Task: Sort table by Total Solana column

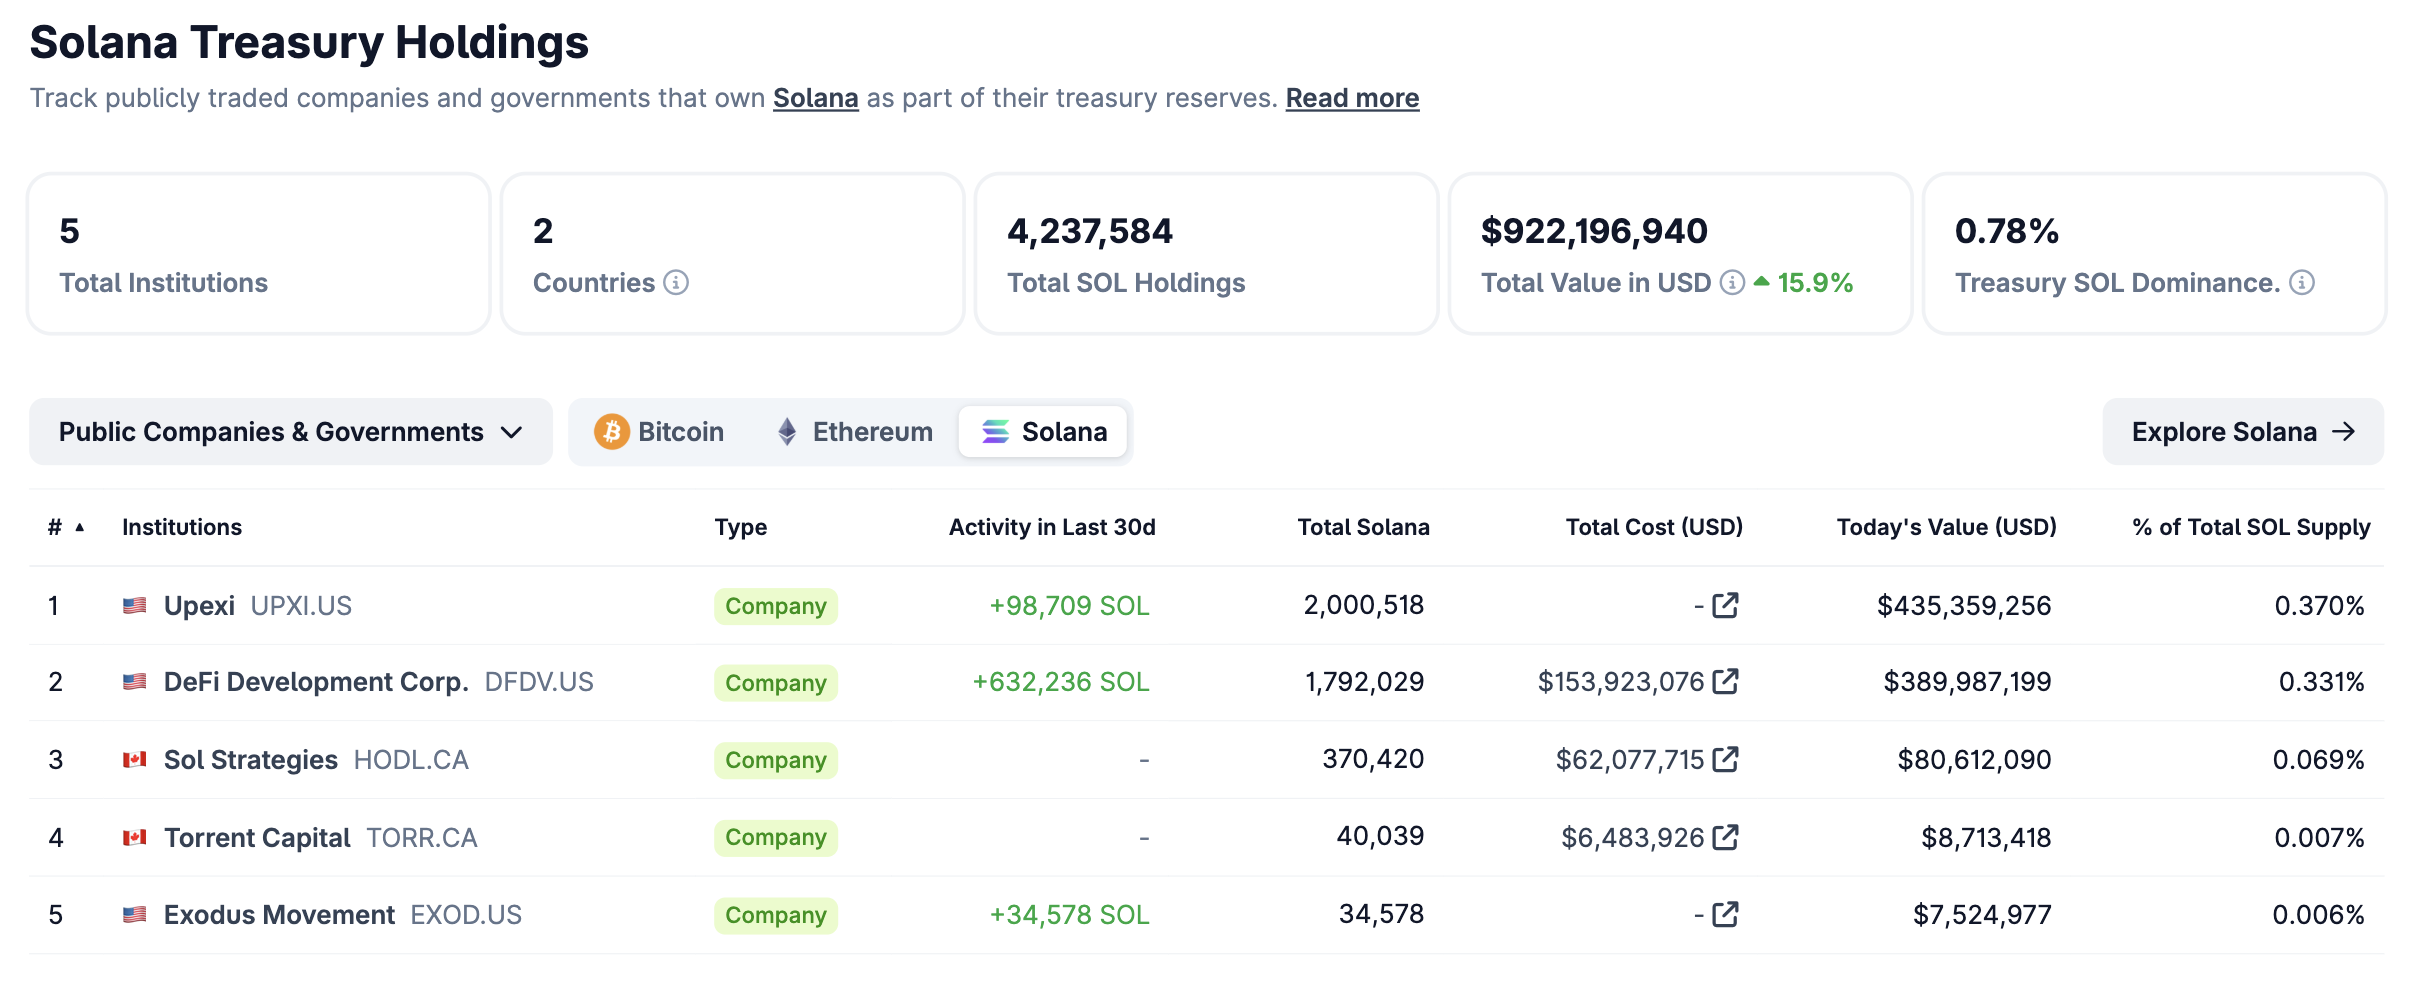Action: pos(1362,527)
